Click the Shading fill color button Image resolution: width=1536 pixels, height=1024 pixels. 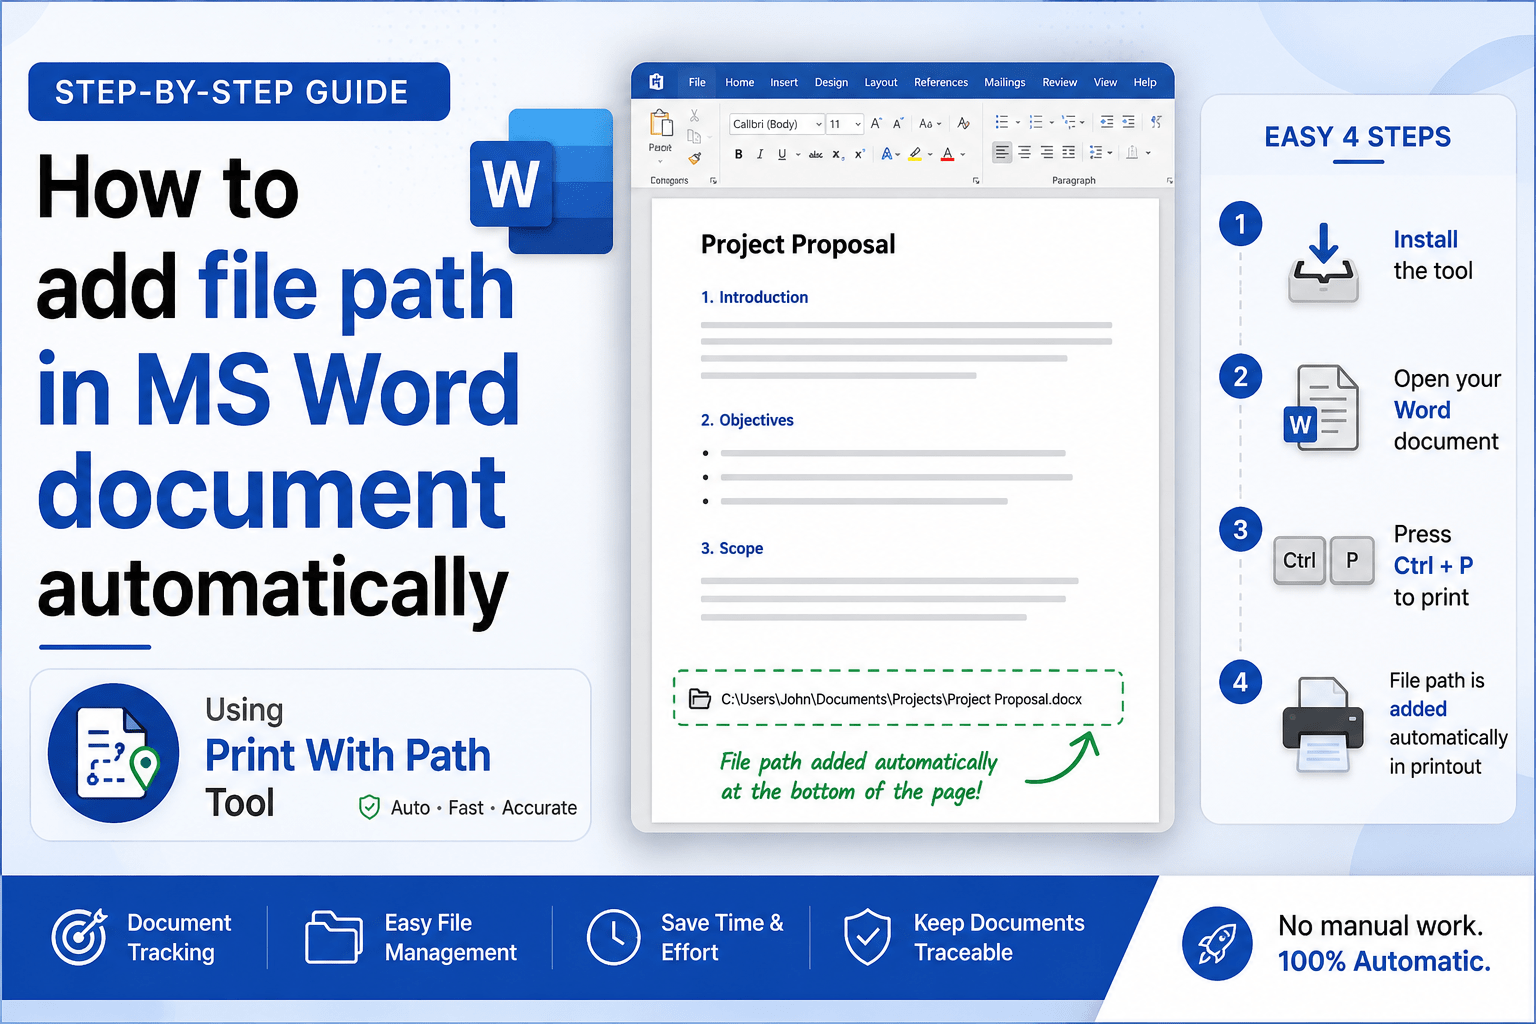1133,153
